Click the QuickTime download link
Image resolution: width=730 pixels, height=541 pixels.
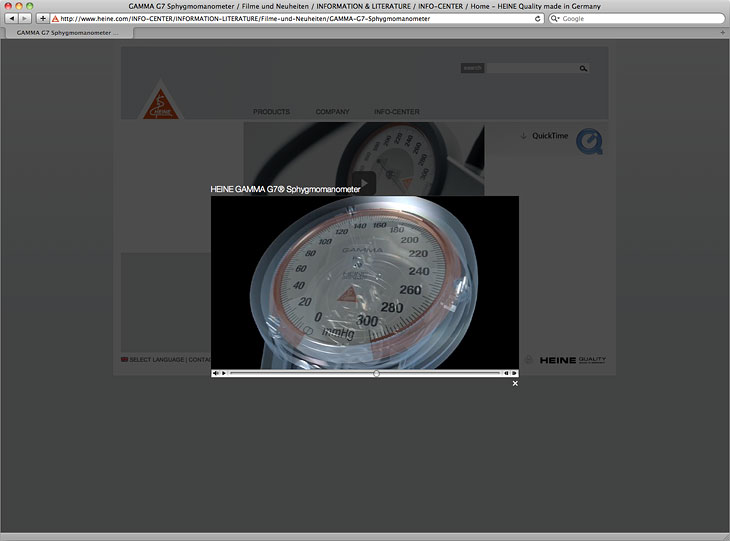[x=544, y=135]
